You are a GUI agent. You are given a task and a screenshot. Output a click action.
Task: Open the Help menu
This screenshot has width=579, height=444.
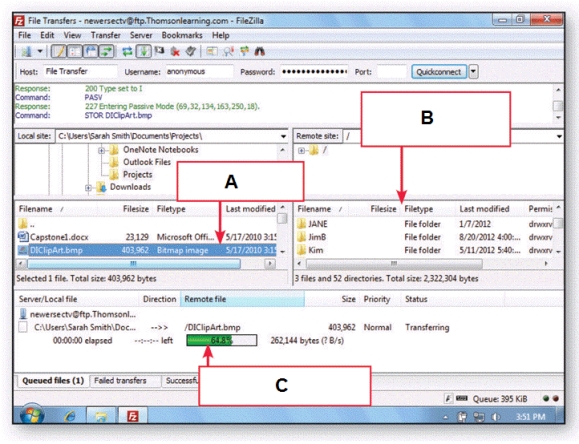(220, 35)
